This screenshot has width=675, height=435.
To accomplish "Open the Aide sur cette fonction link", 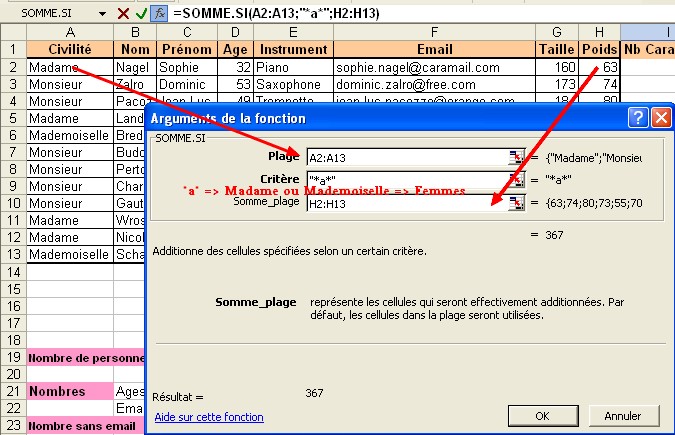I will click(208, 417).
